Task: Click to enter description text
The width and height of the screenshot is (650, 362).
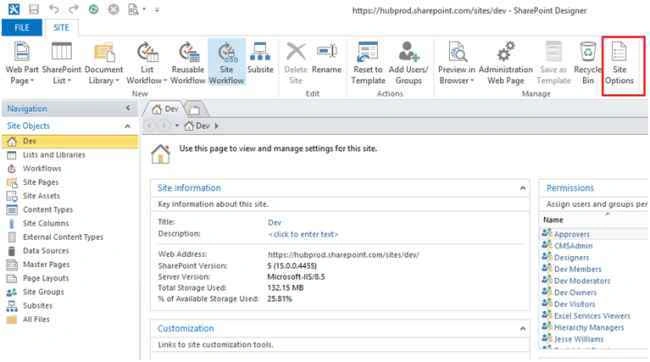Action: click(303, 234)
